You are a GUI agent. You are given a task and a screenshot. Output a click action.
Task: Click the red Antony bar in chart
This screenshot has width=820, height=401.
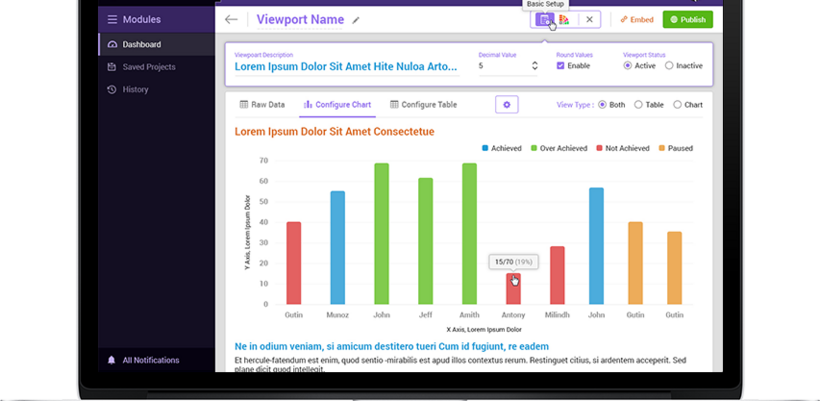click(x=513, y=289)
